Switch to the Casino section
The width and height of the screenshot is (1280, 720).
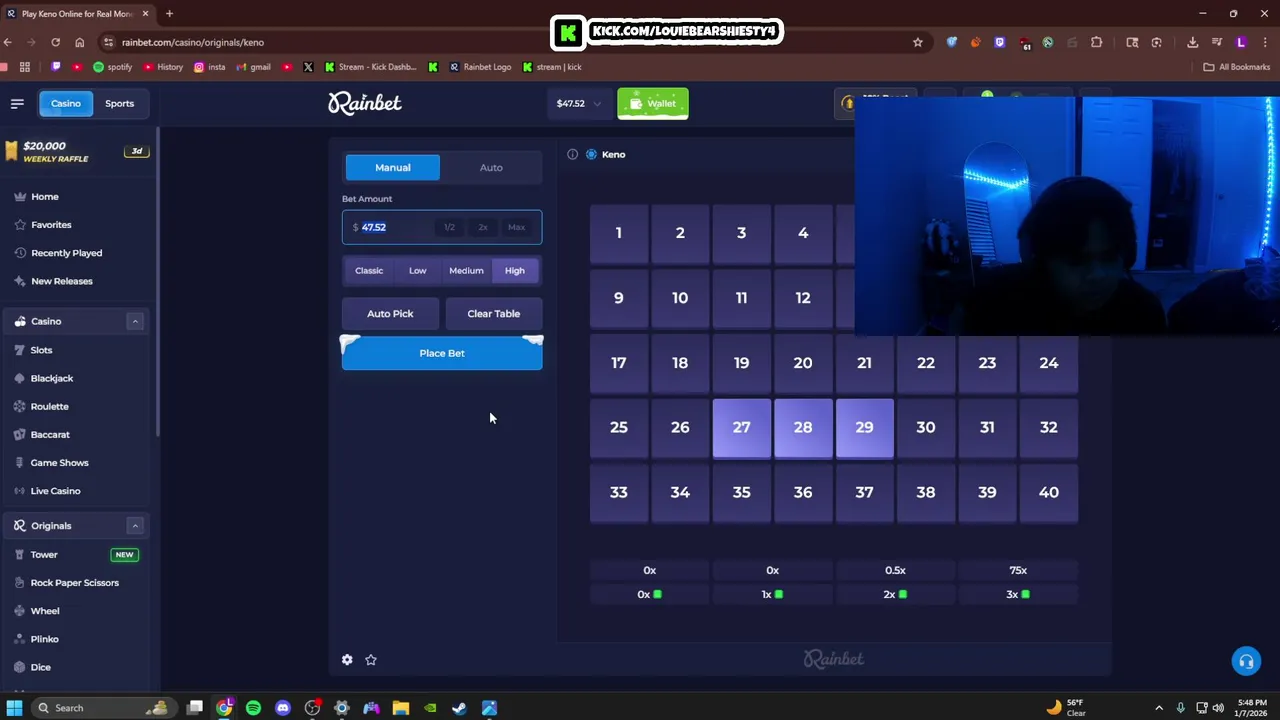coord(66,103)
